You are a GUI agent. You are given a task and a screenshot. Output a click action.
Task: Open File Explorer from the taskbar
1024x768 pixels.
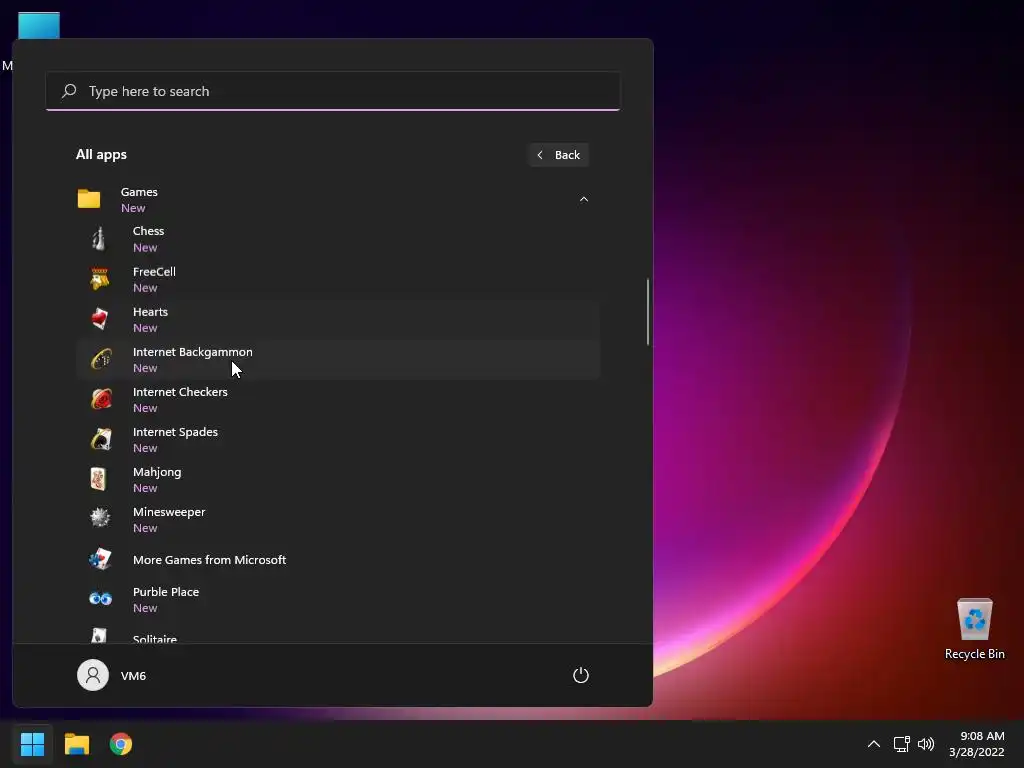pyautogui.click(x=76, y=744)
